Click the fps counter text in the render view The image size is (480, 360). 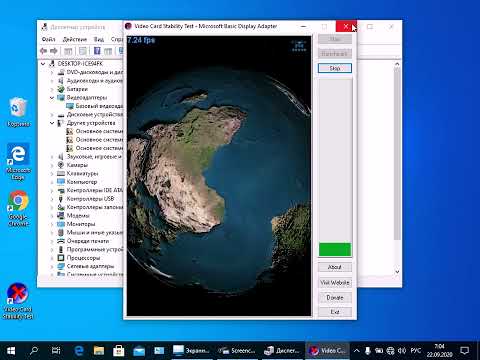click(x=141, y=40)
